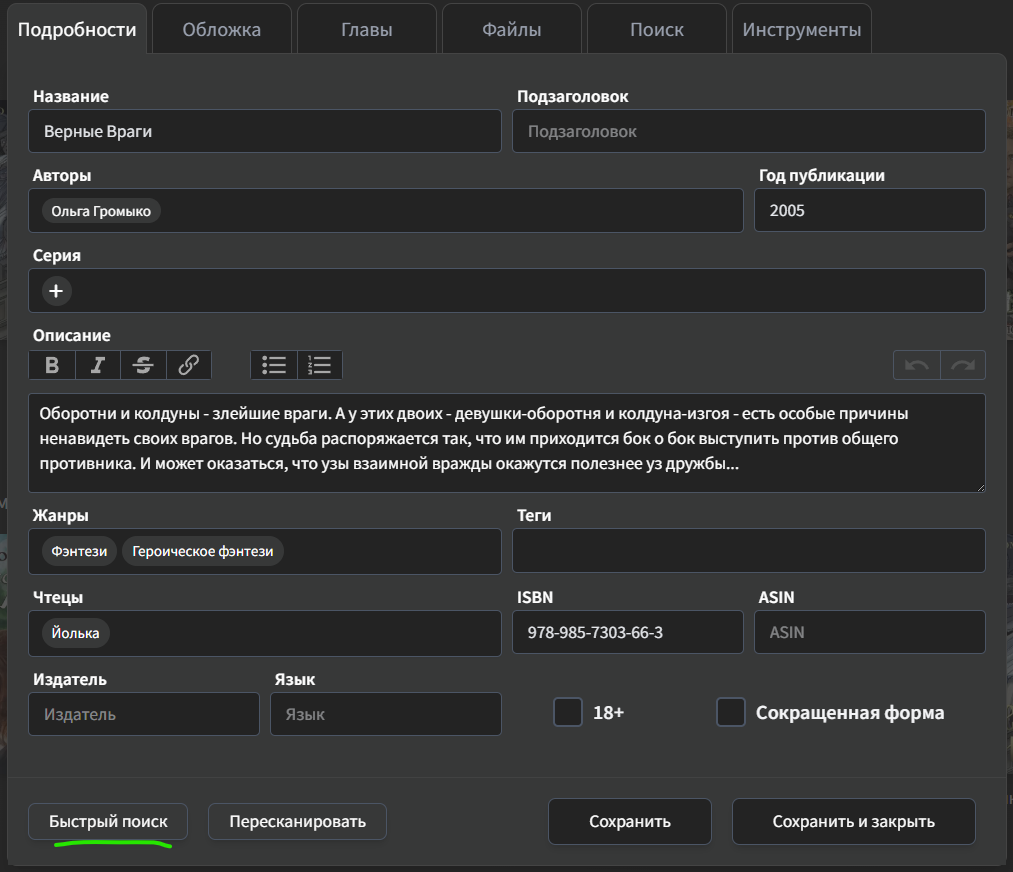Apply italic formatting in description toolbar
The width and height of the screenshot is (1013, 872).
click(x=98, y=365)
